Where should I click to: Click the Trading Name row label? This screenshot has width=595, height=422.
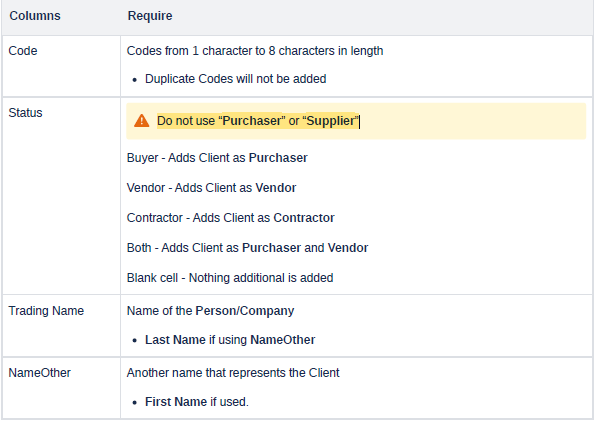(46, 311)
